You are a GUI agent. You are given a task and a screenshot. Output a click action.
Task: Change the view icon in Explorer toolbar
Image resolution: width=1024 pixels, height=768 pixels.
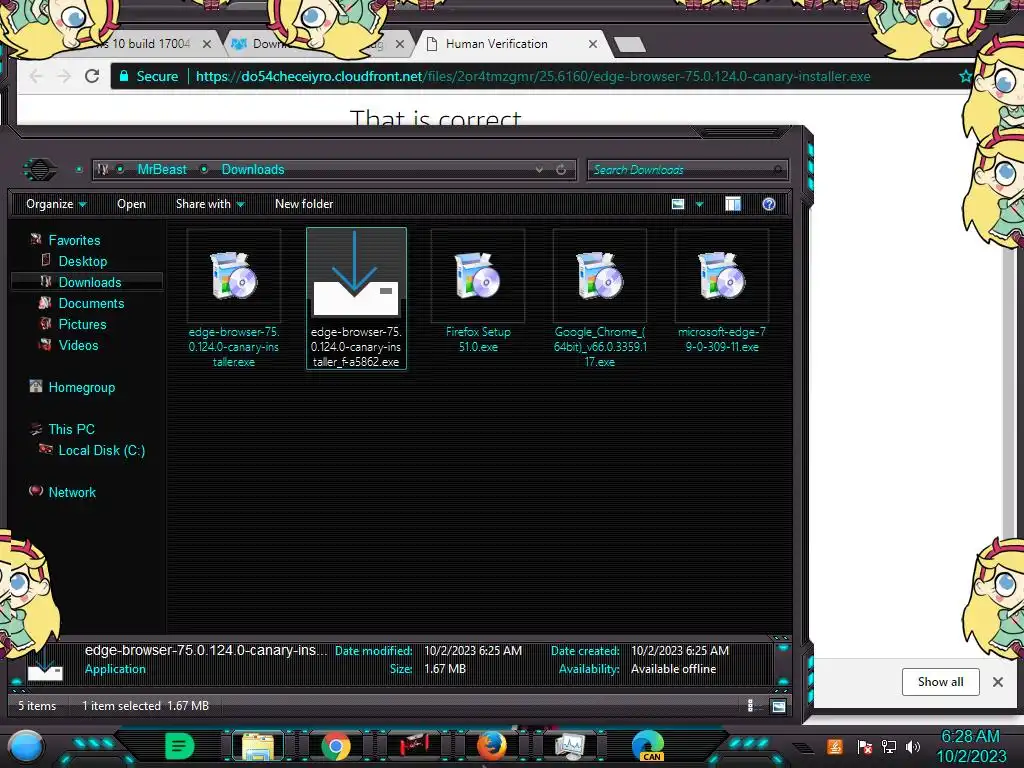(x=678, y=204)
